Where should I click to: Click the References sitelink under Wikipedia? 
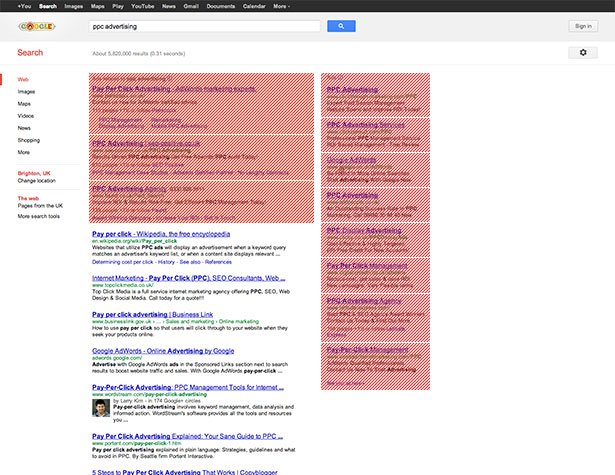point(218,262)
